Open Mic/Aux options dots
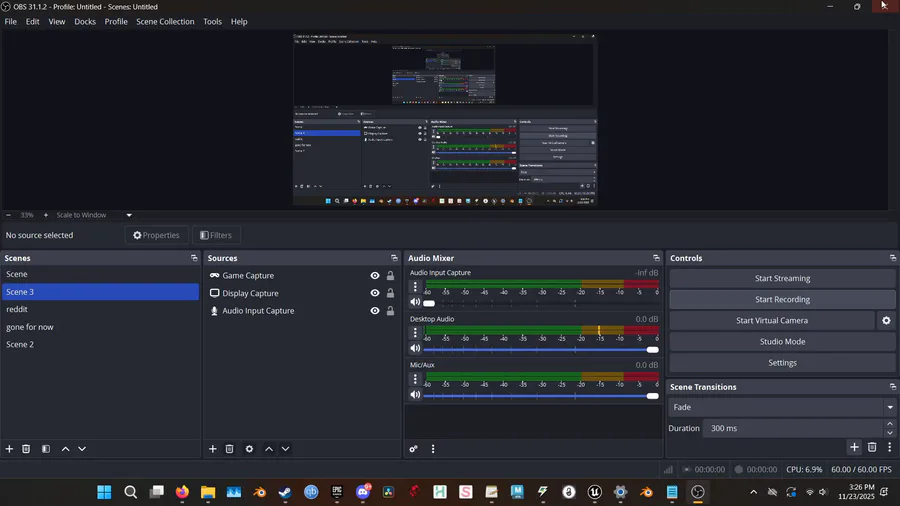Image resolution: width=900 pixels, height=506 pixels. tap(415, 378)
